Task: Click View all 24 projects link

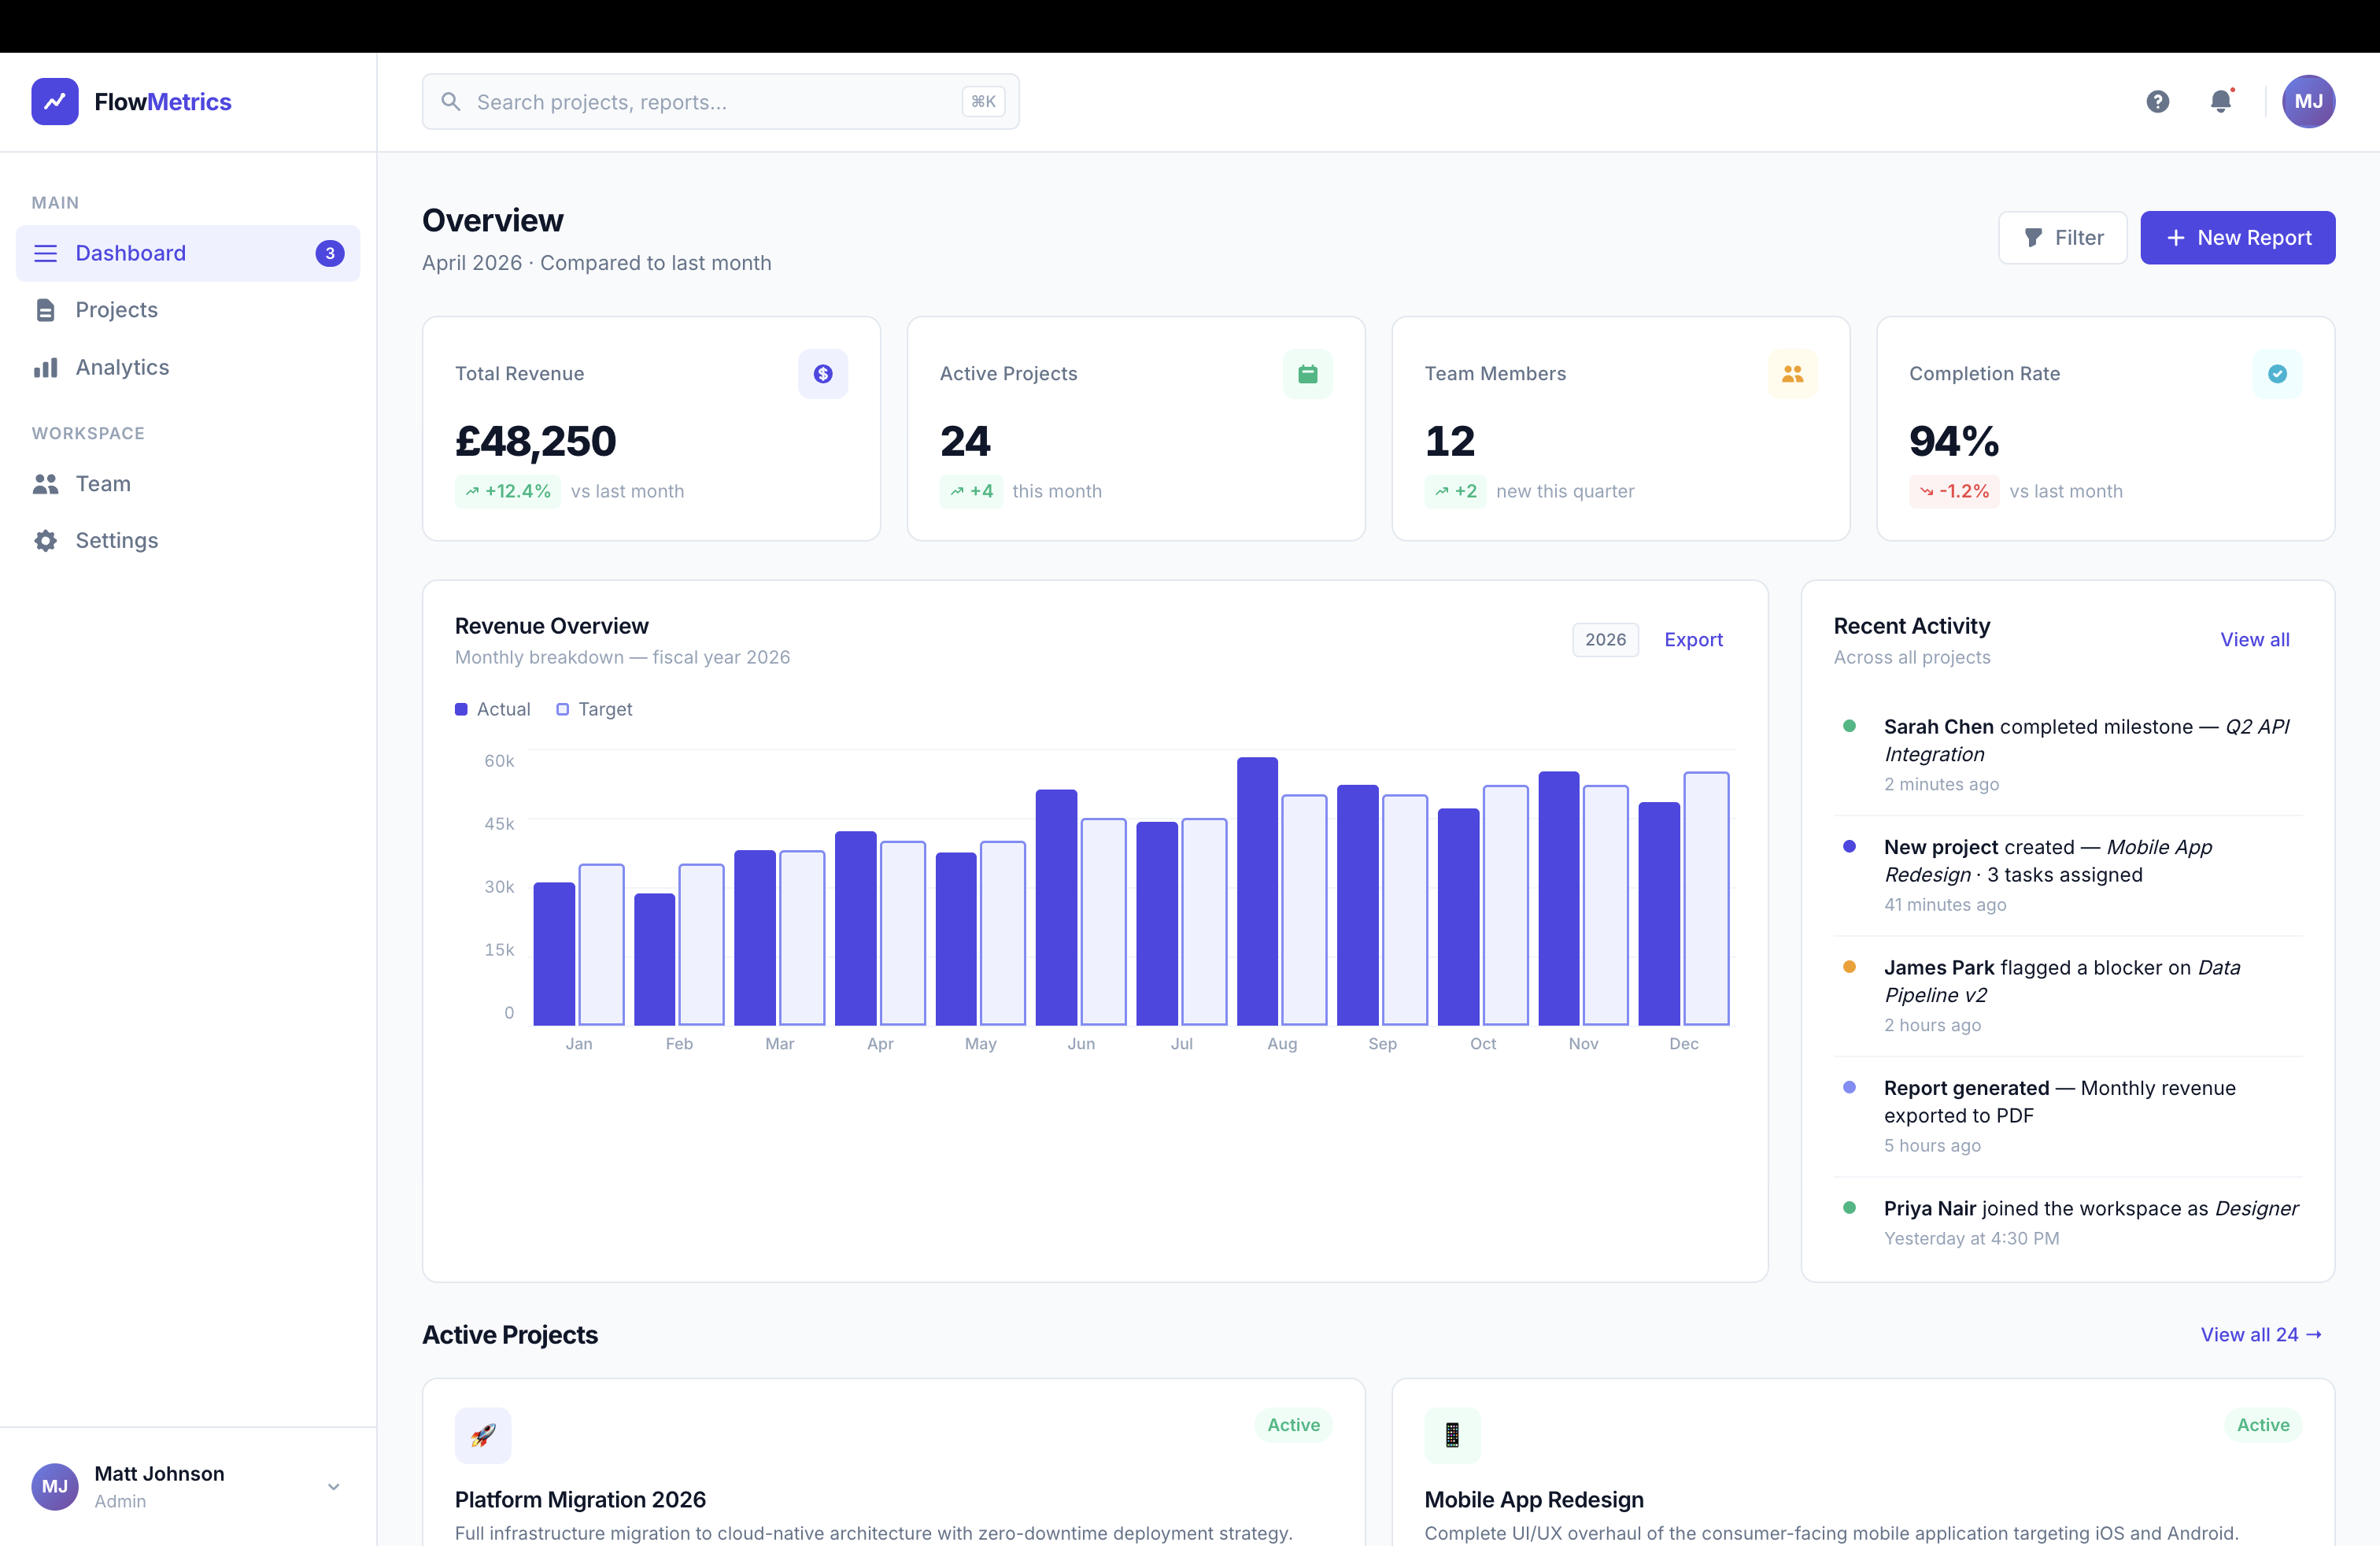Action: (x=2260, y=1334)
